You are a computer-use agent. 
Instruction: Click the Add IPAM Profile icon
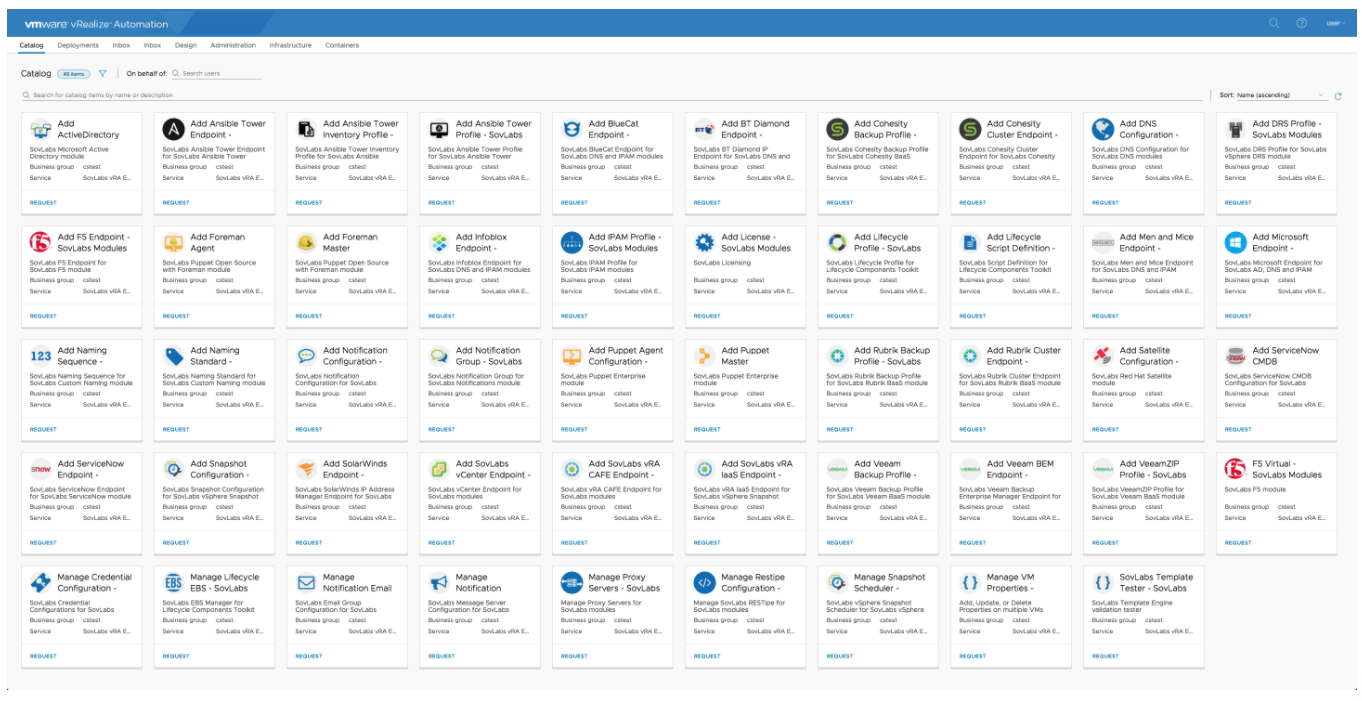[572, 242]
